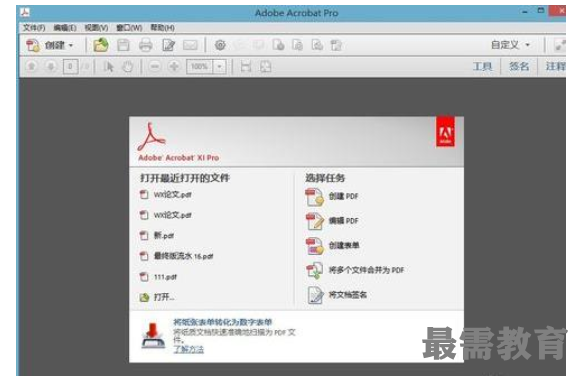Click the zoom in plus icon
This screenshot has height=383, width=574.
tap(174, 67)
